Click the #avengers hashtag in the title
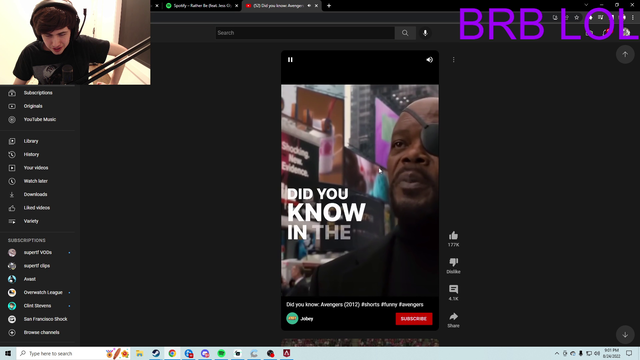The height and width of the screenshot is (360, 640). 411,304
